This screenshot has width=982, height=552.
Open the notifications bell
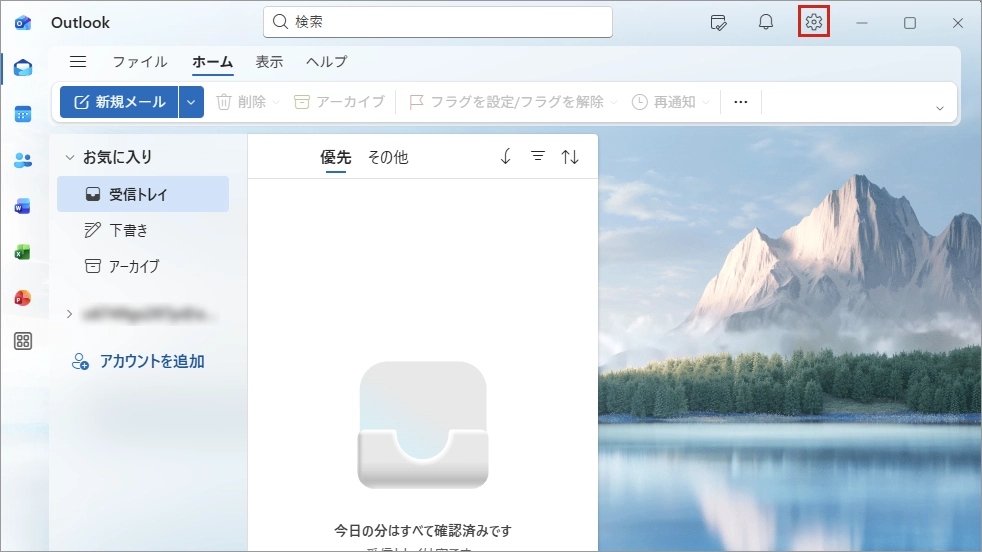766,22
